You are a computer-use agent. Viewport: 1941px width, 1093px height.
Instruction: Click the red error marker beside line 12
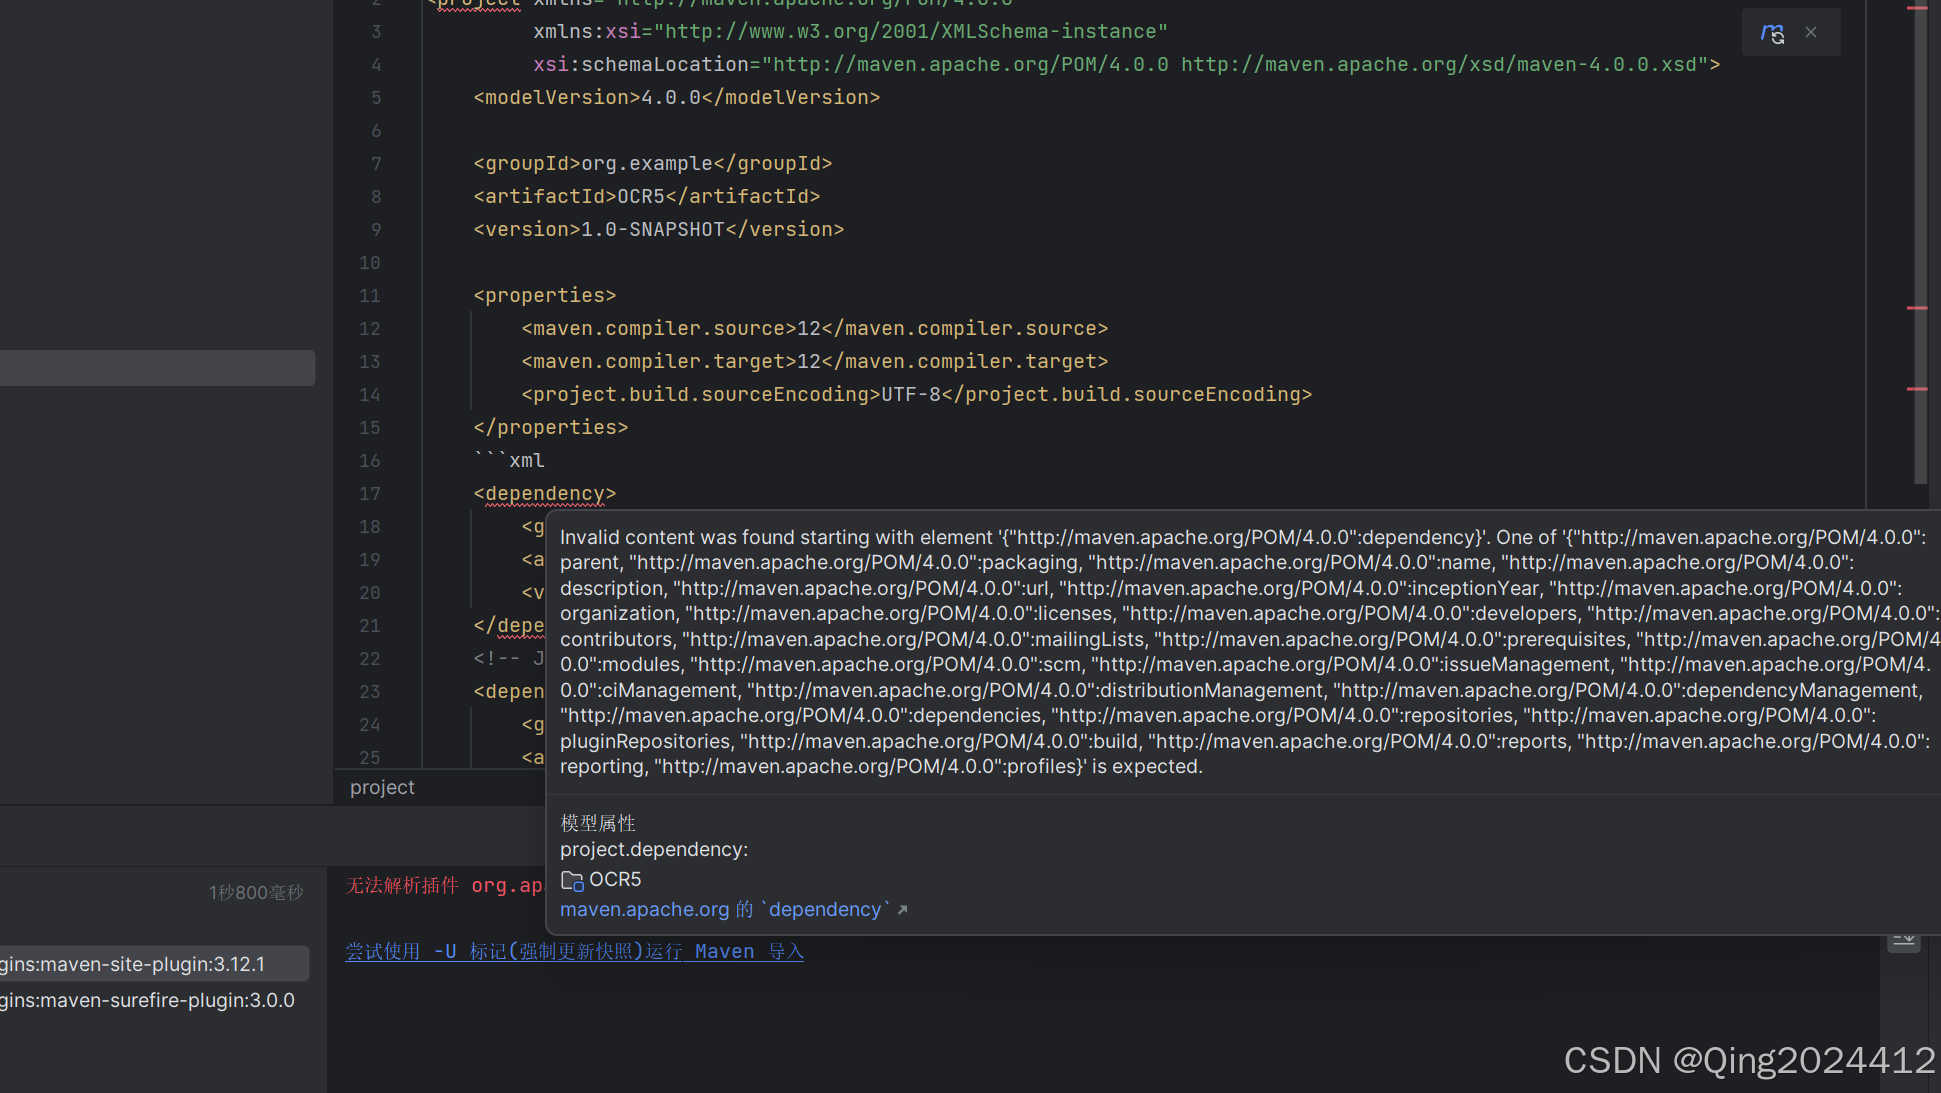[1916, 308]
